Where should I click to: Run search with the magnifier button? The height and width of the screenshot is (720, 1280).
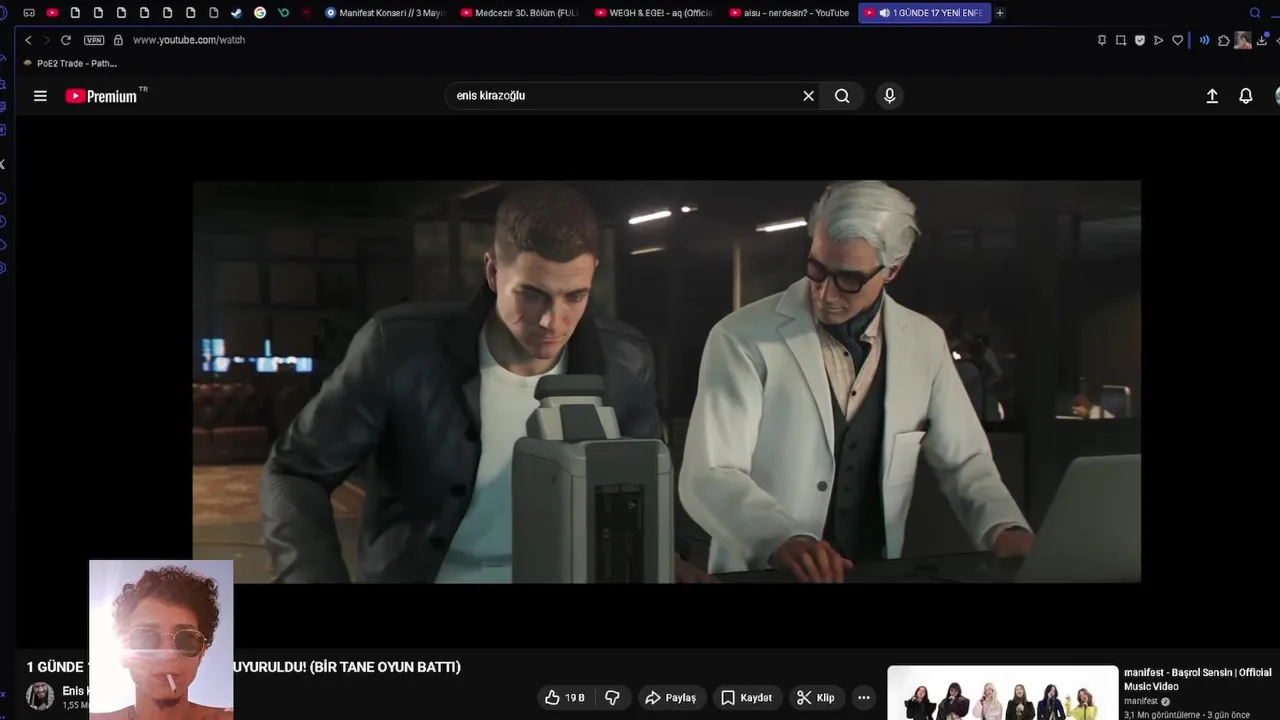842,96
